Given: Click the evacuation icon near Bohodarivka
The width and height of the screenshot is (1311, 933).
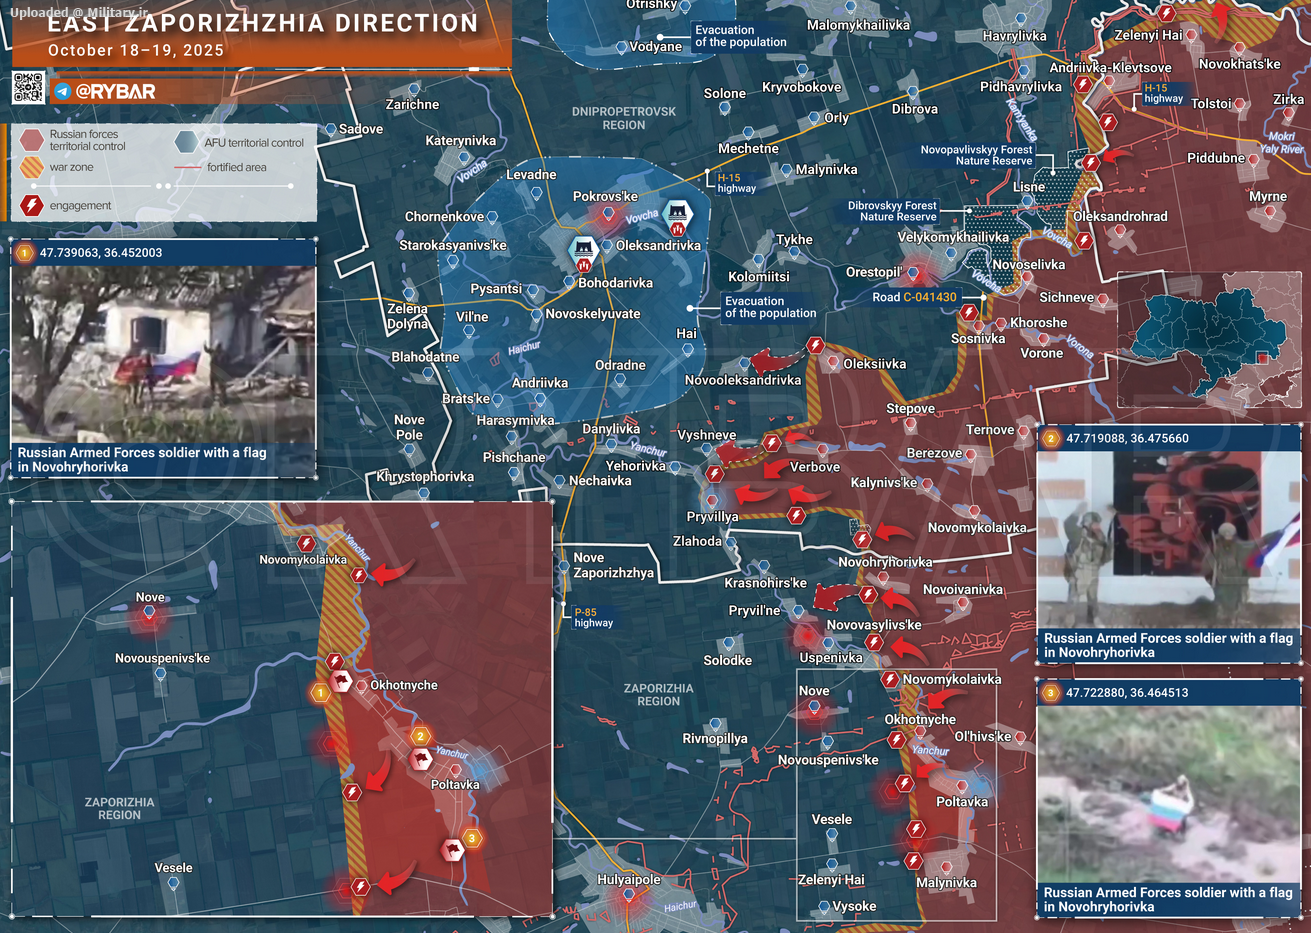Looking at the screenshot, I should click(x=583, y=249).
